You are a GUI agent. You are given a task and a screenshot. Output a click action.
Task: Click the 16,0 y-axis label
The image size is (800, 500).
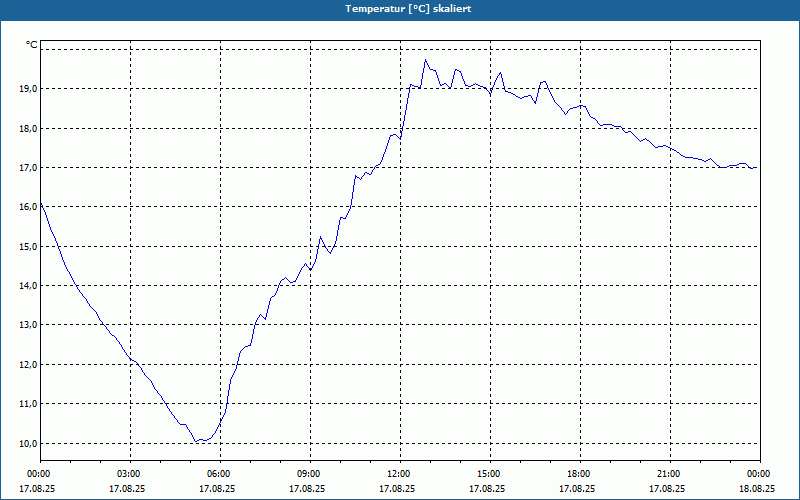click(x=28, y=207)
